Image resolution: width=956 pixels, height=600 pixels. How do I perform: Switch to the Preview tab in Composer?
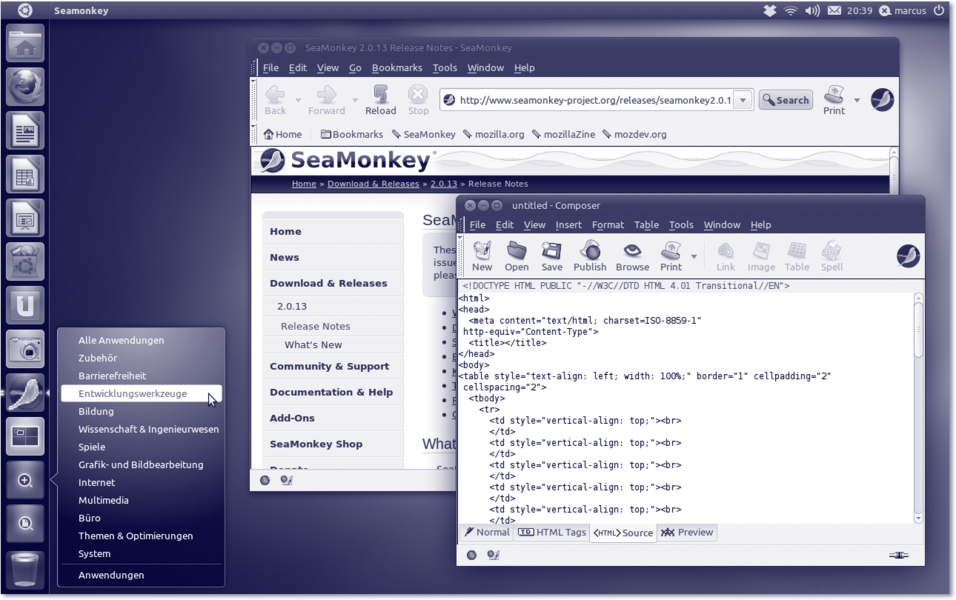click(x=687, y=532)
